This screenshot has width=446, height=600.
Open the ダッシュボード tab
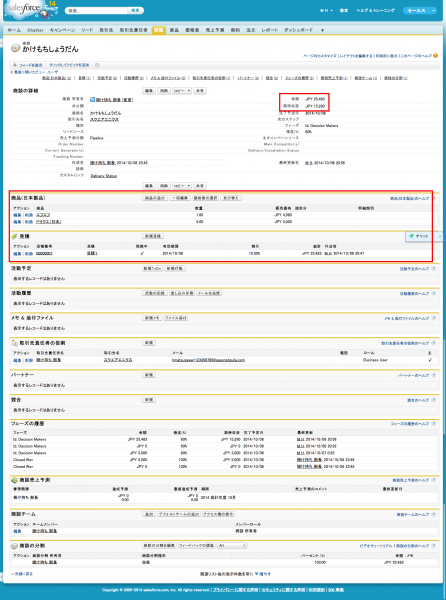click(298, 30)
